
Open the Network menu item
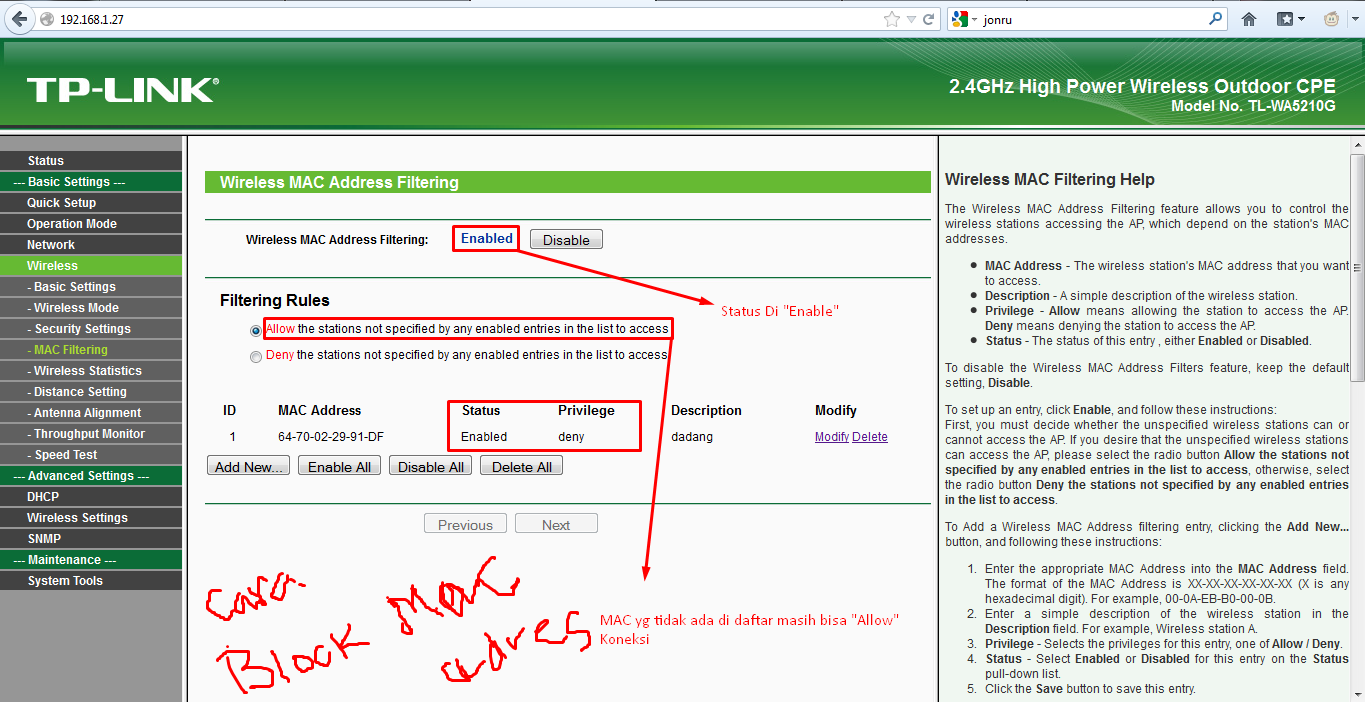91,245
